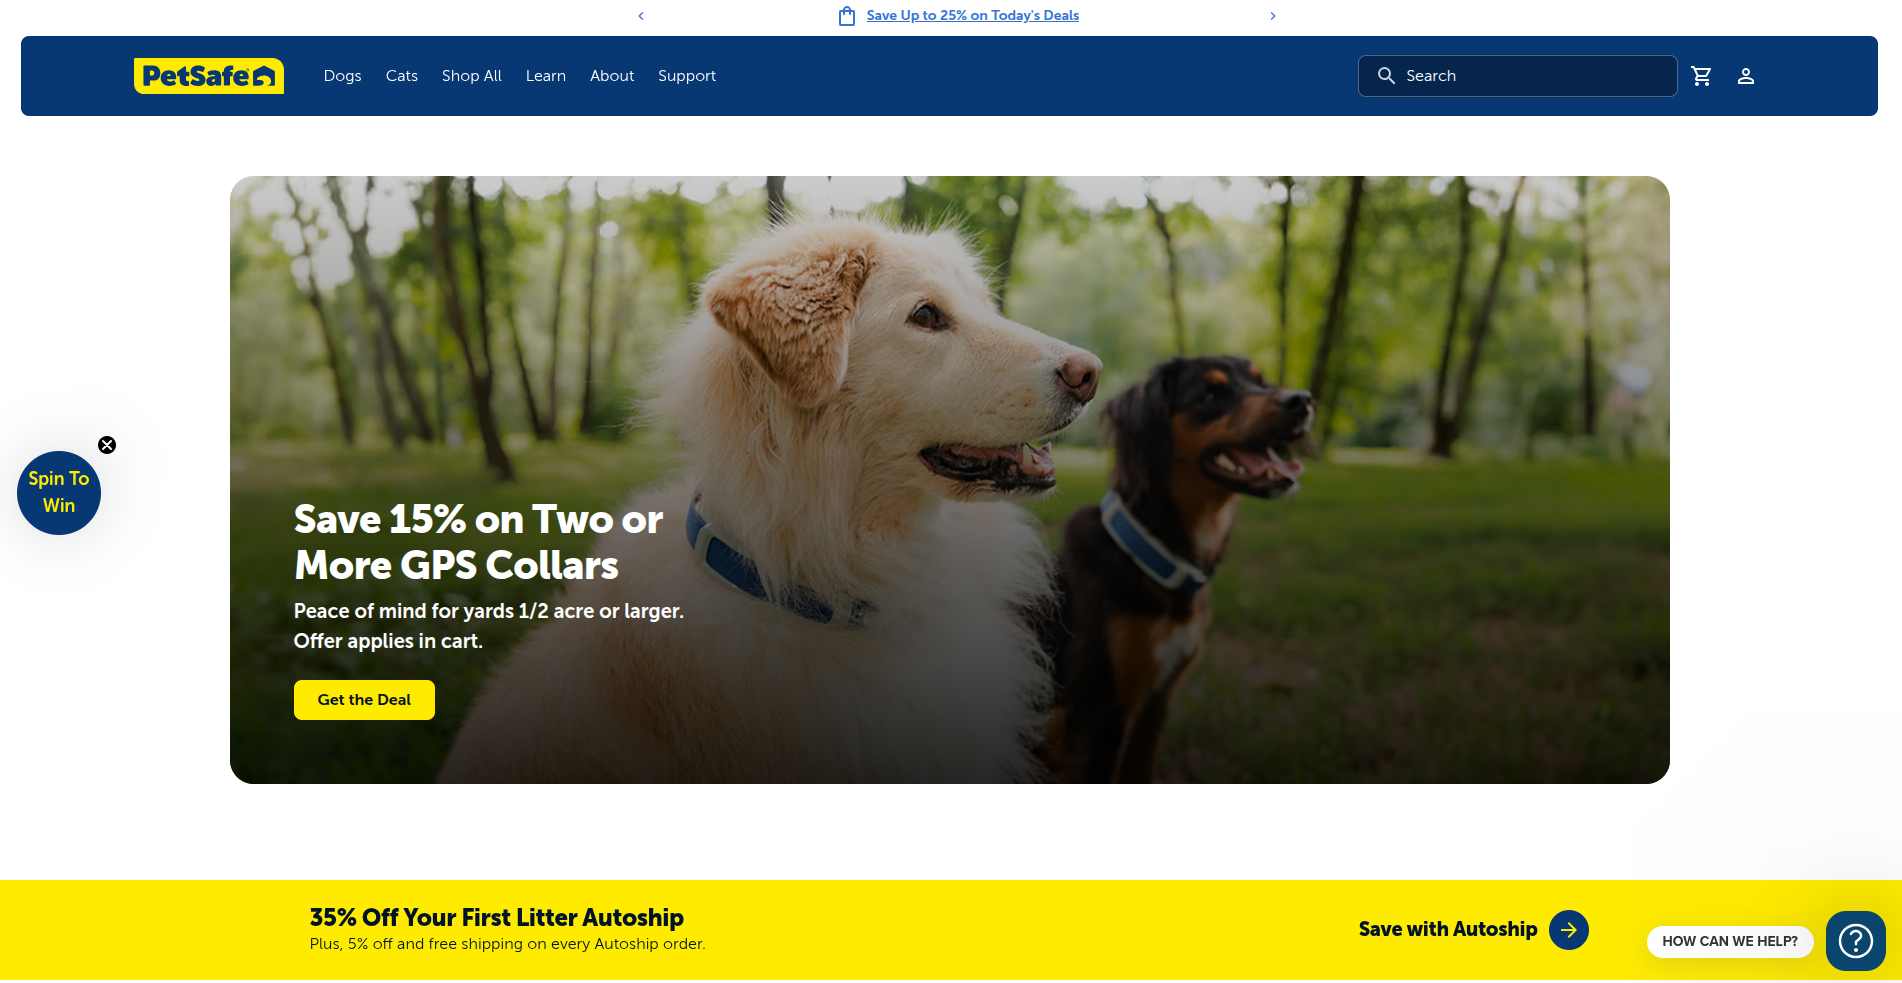Close the Spin To Win popup
The image size is (1902, 983).
pos(107,445)
